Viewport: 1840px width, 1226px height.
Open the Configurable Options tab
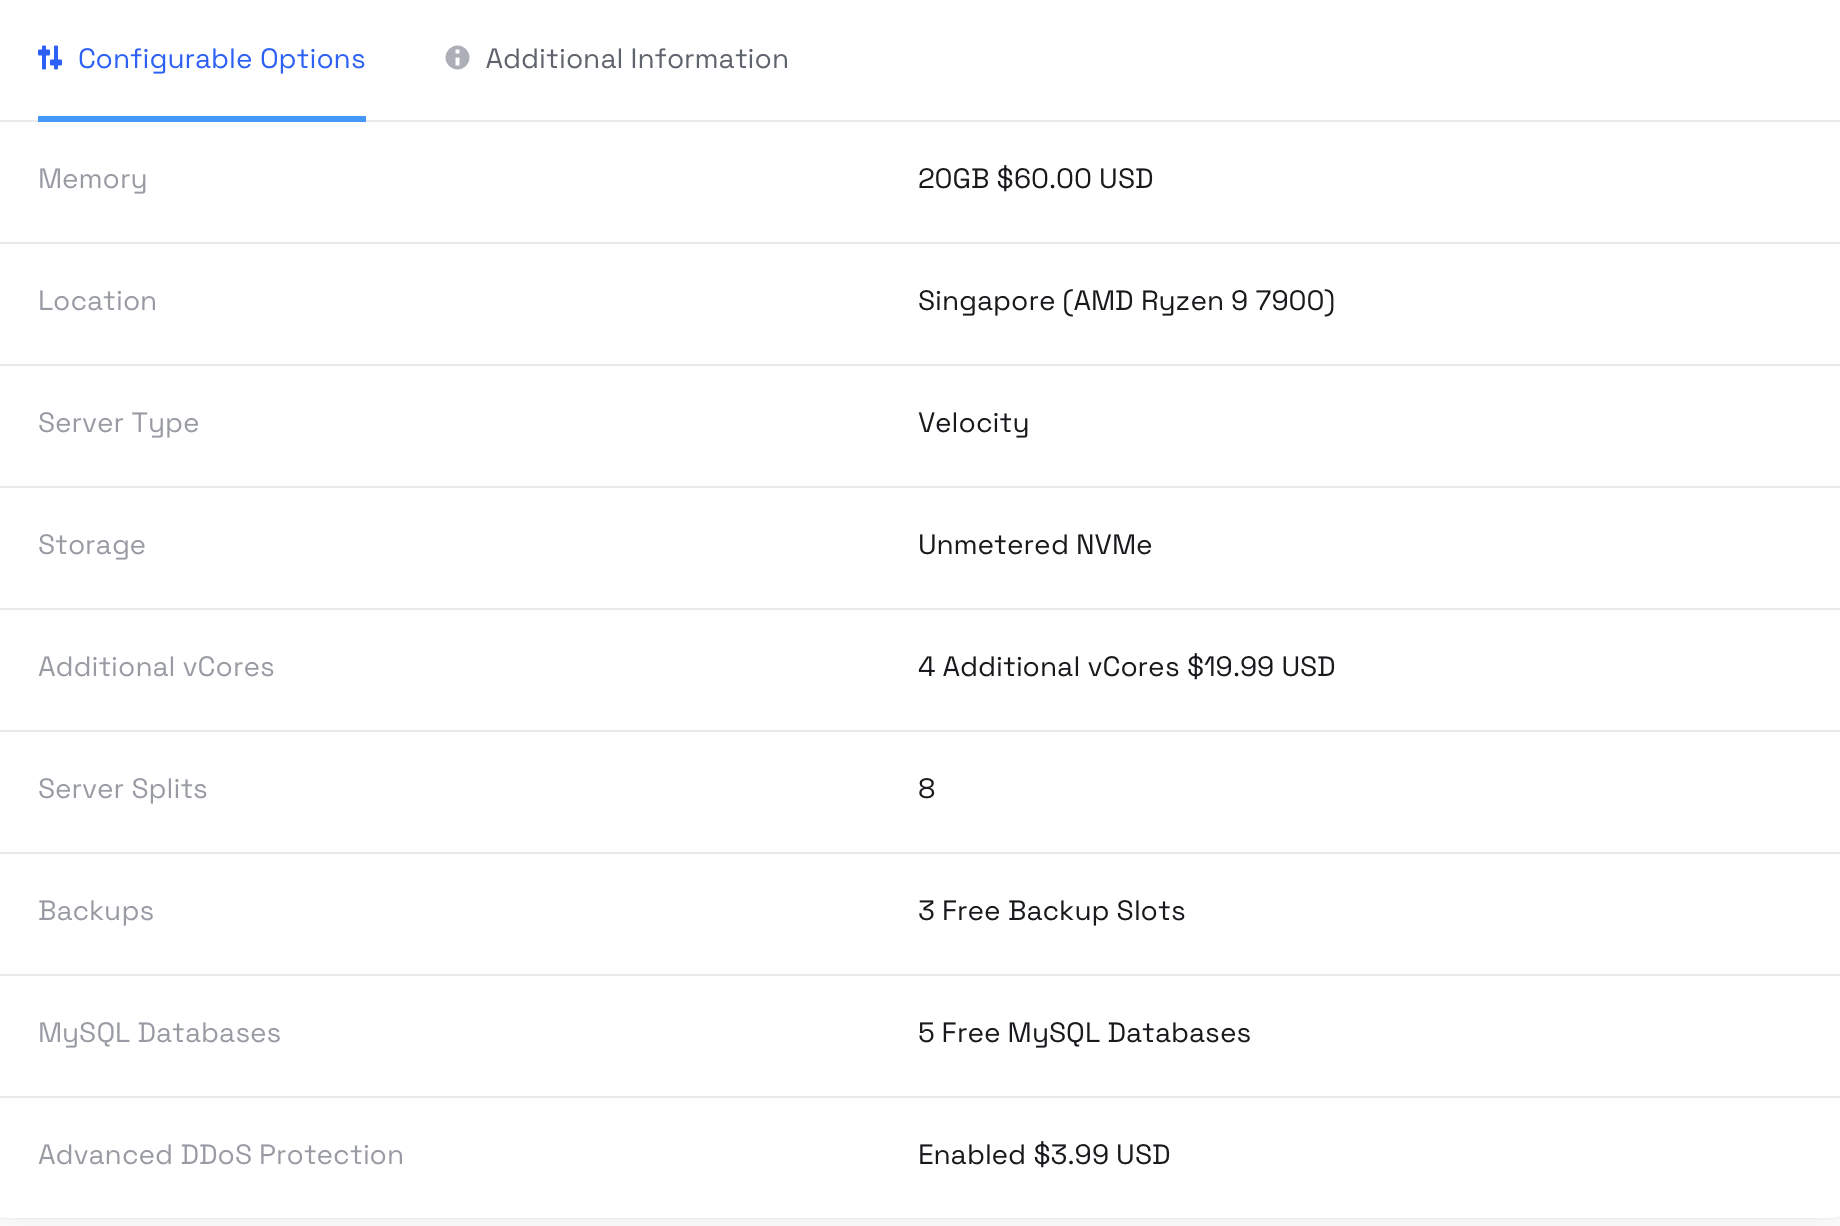[221, 59]
